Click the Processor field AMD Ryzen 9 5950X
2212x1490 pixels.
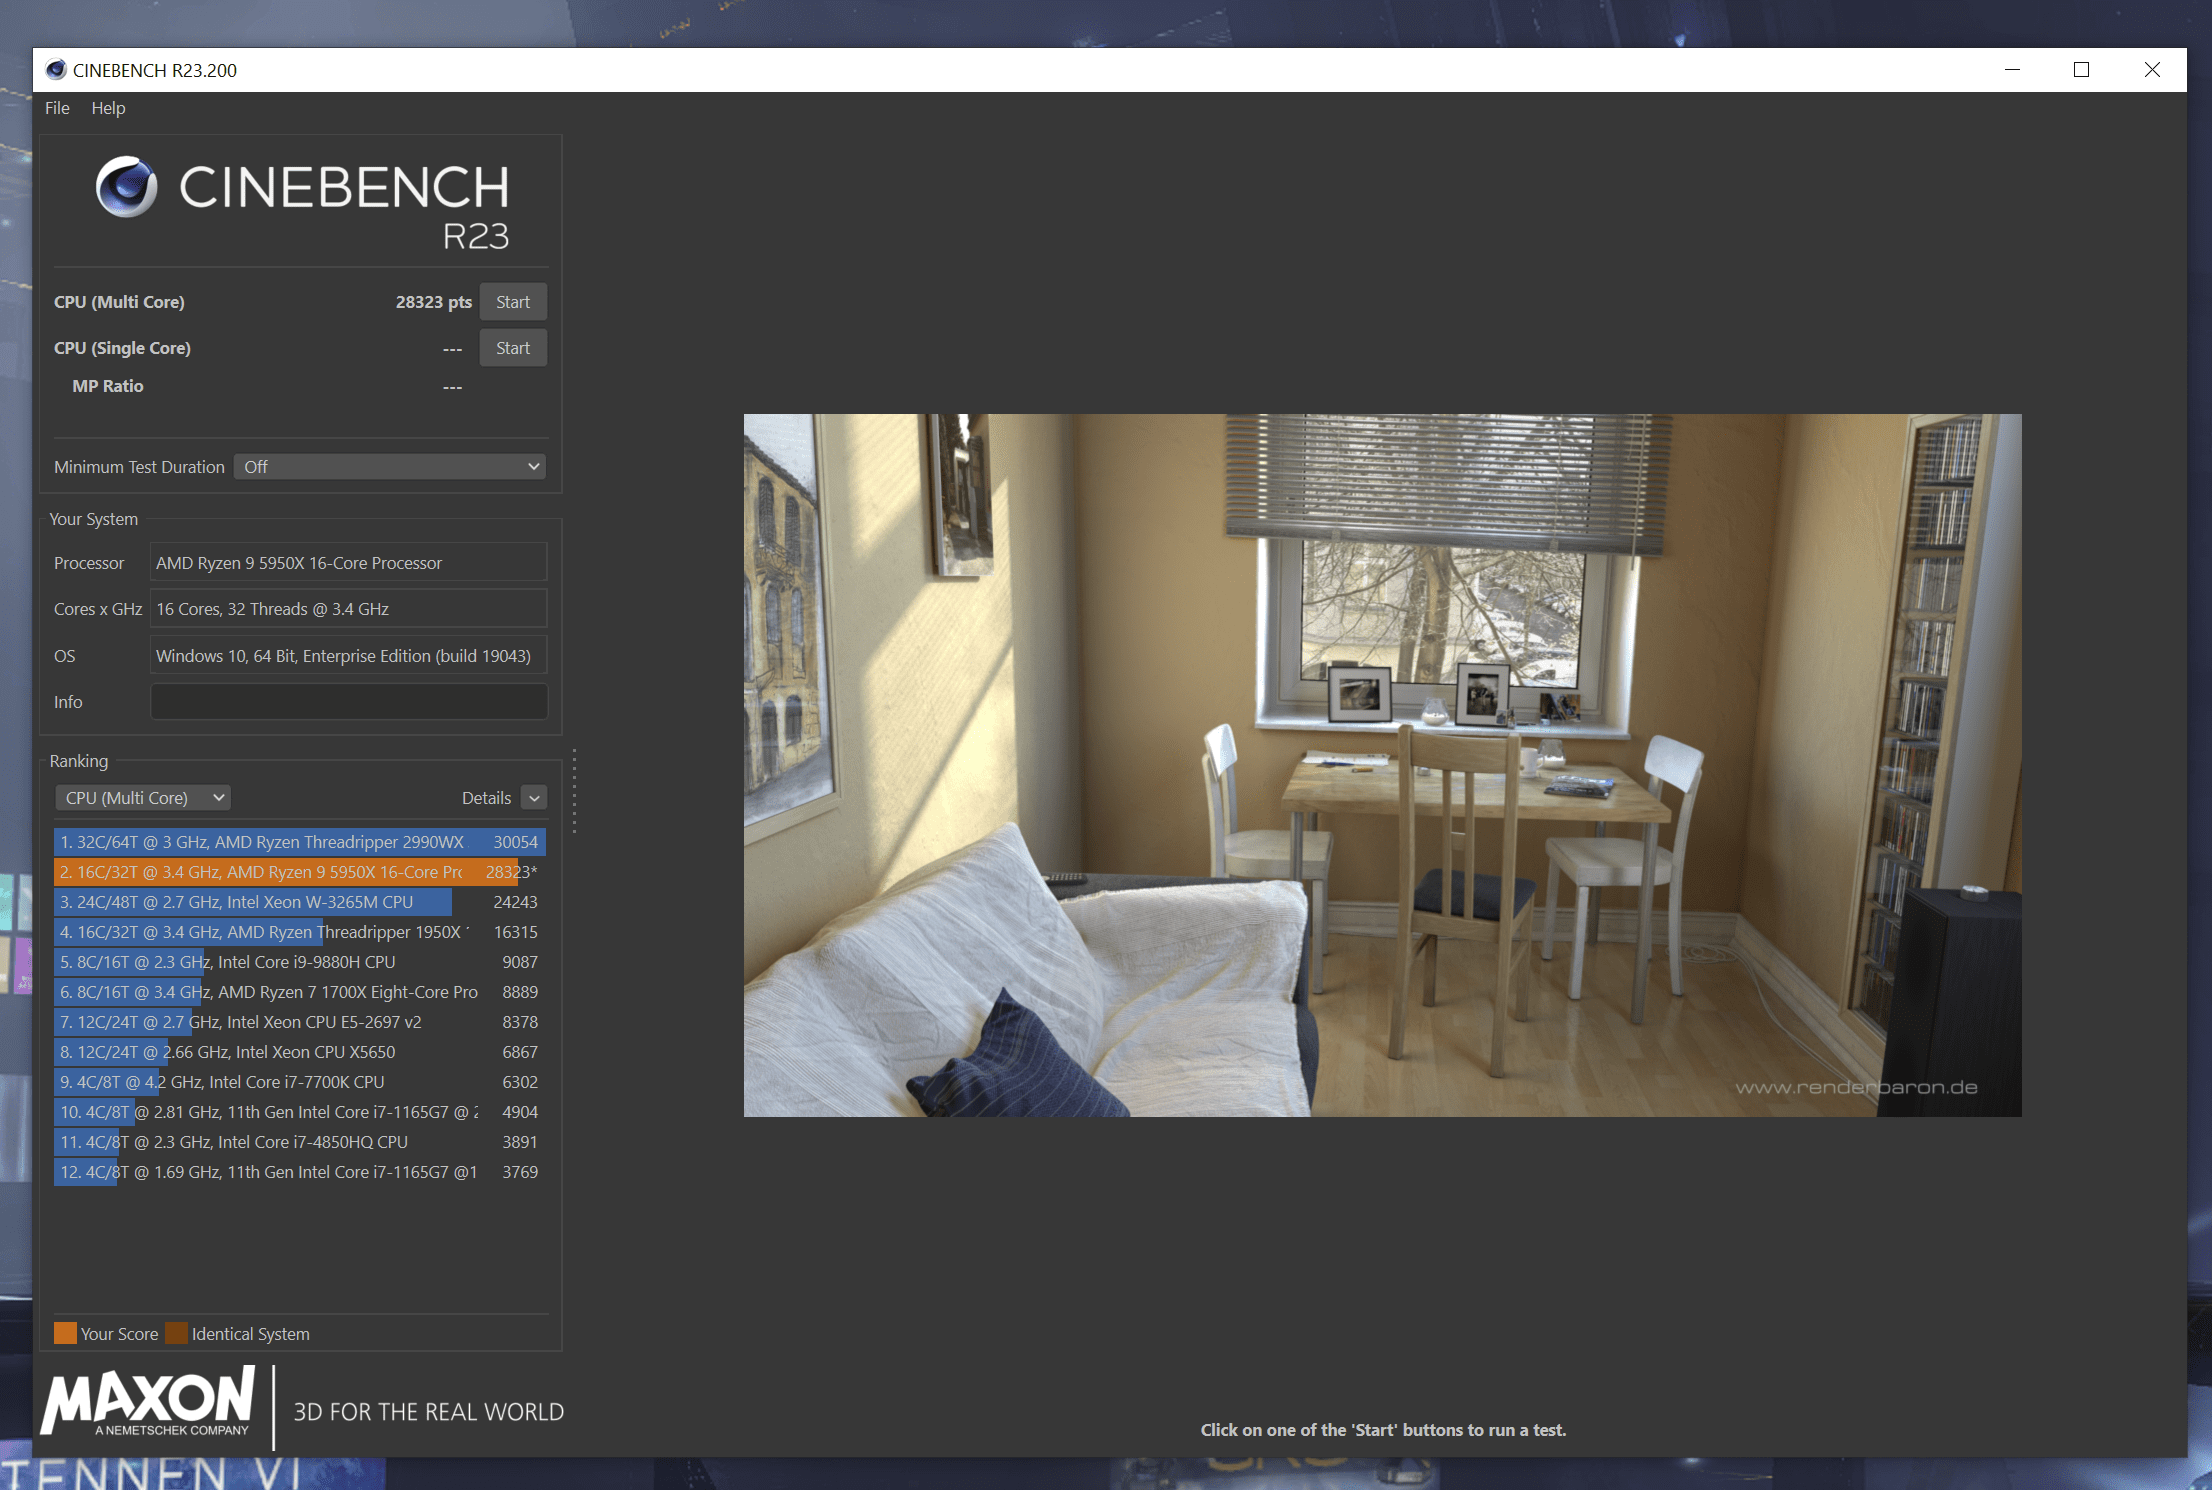pos(349,563)
